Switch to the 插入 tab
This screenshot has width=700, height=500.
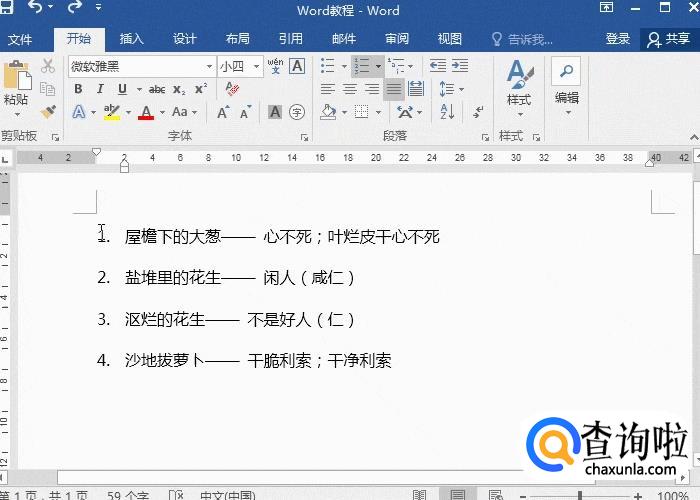[x=131, y=39]
